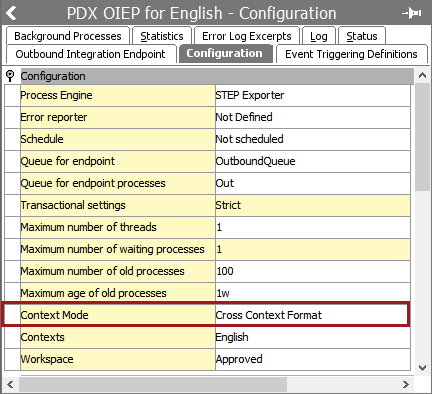
Task: Click the vertical scrollbar thumb
Action: (x=423, y=137)
